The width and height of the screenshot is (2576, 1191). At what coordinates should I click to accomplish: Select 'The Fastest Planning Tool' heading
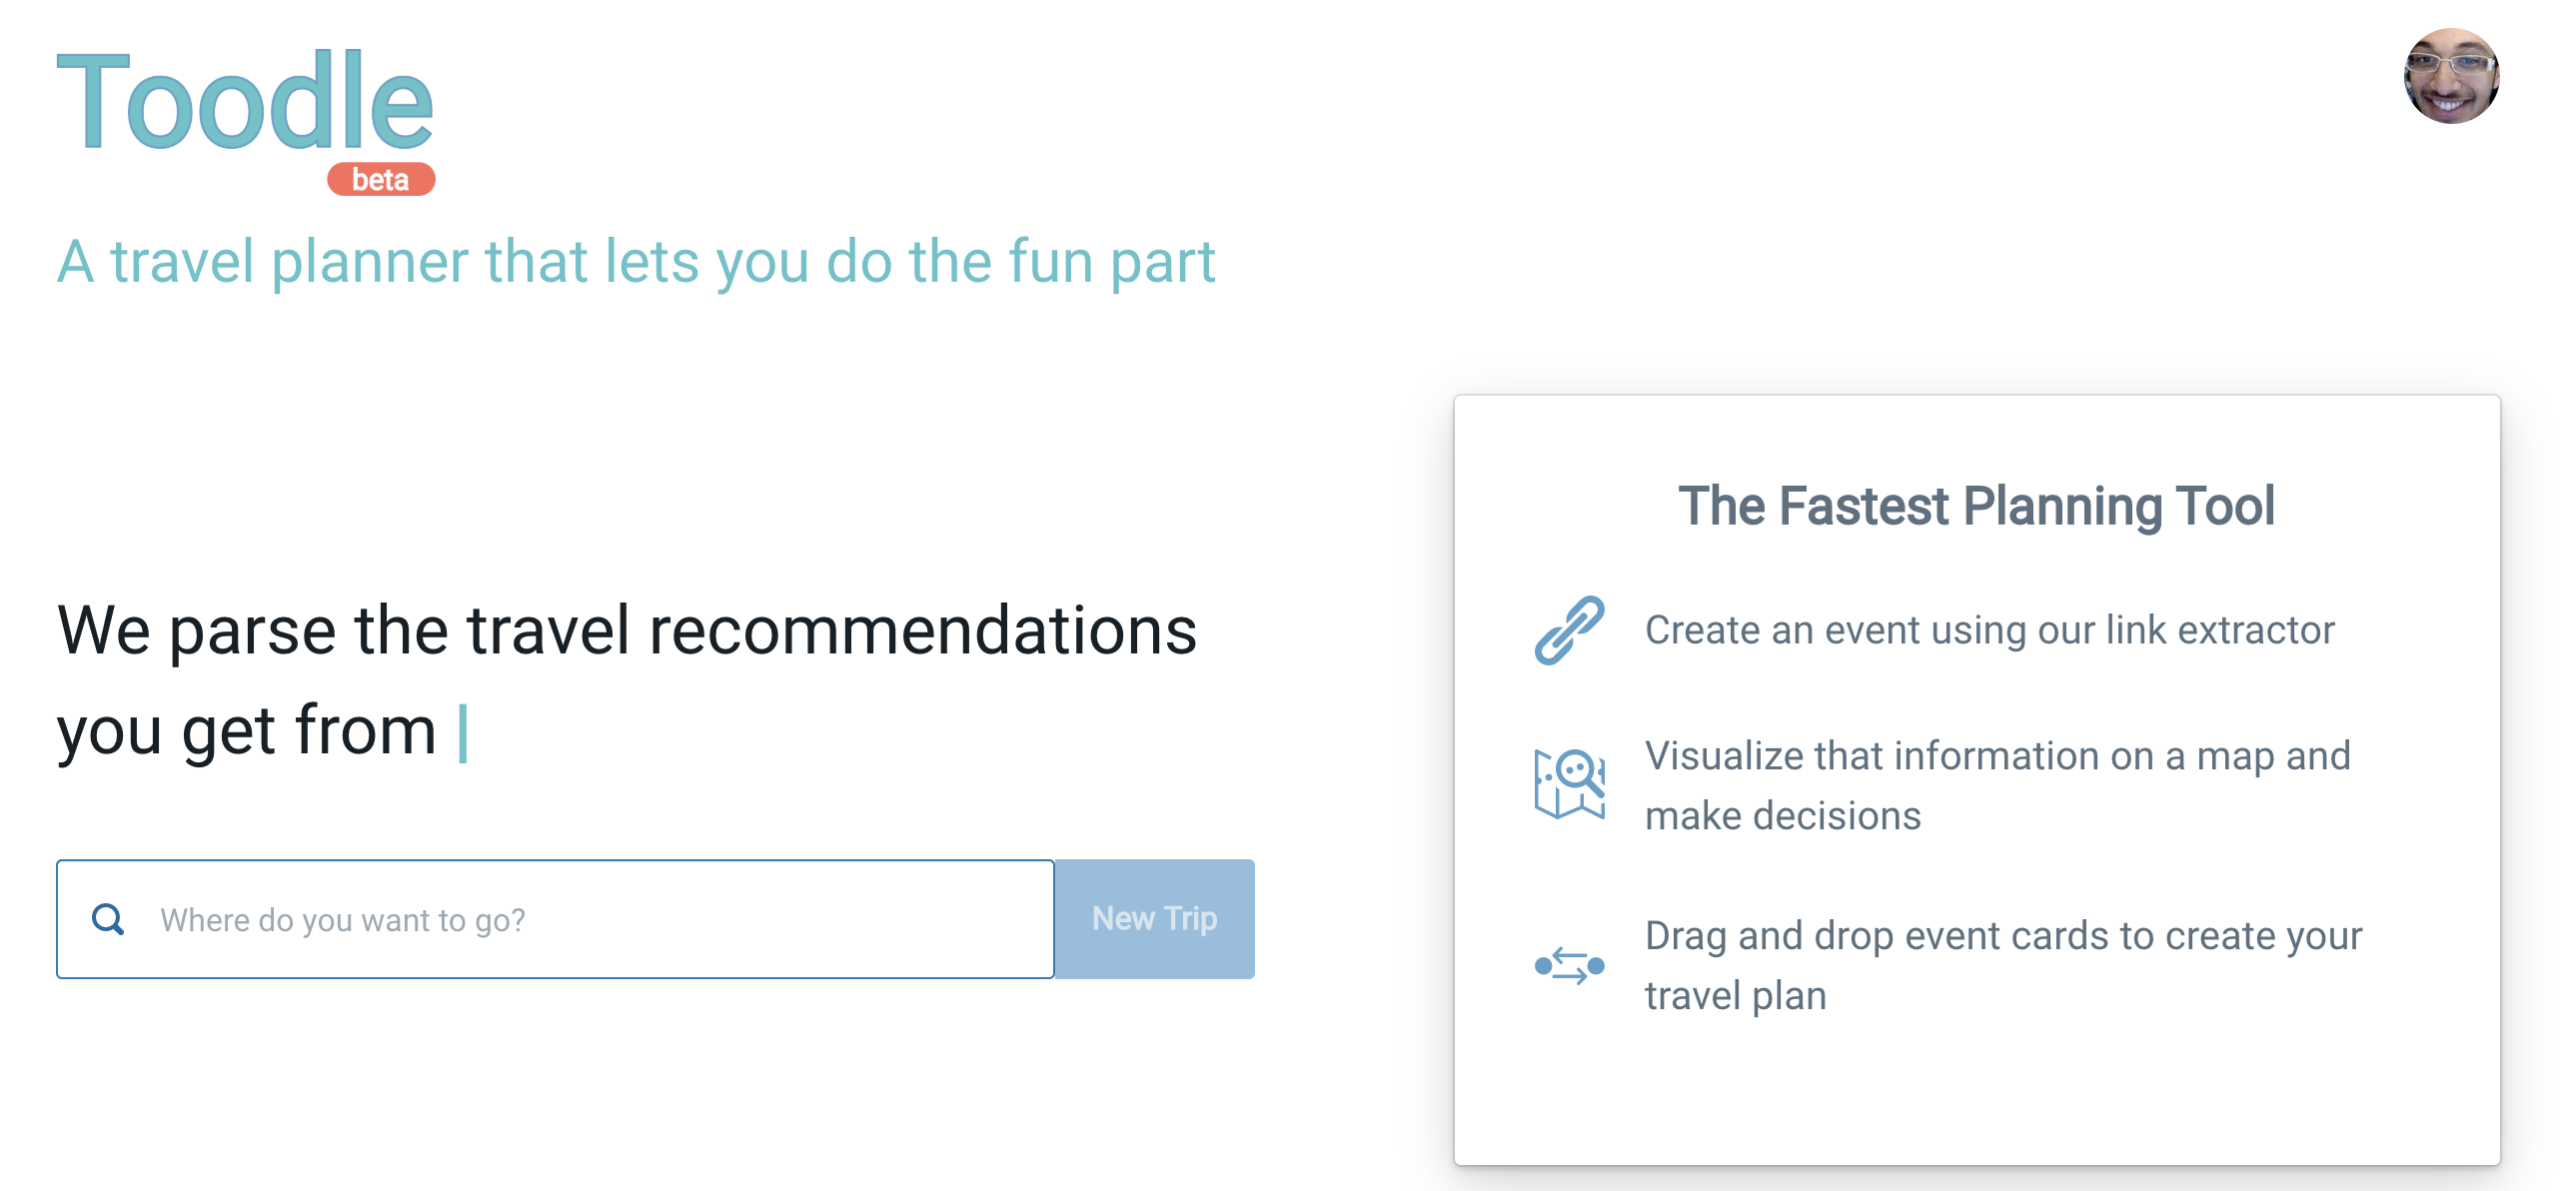pyautogui.click(x=1976, y=505)
